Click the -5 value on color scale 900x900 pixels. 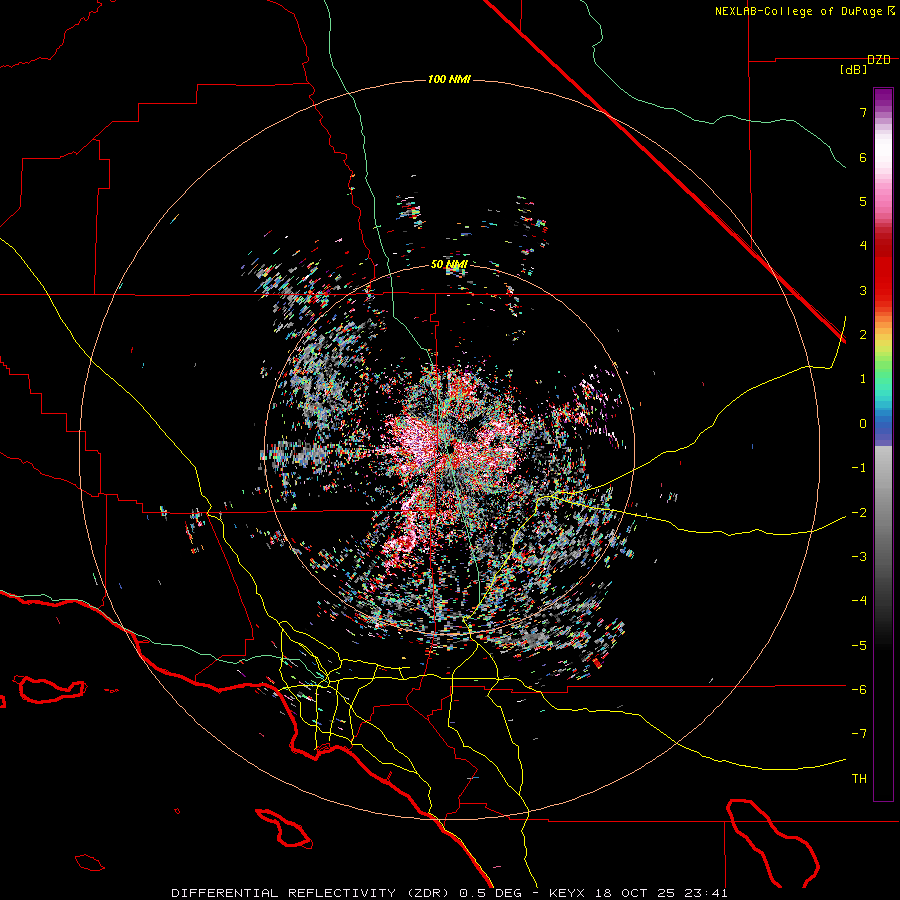pyautogui.click(x=859, y=646)
